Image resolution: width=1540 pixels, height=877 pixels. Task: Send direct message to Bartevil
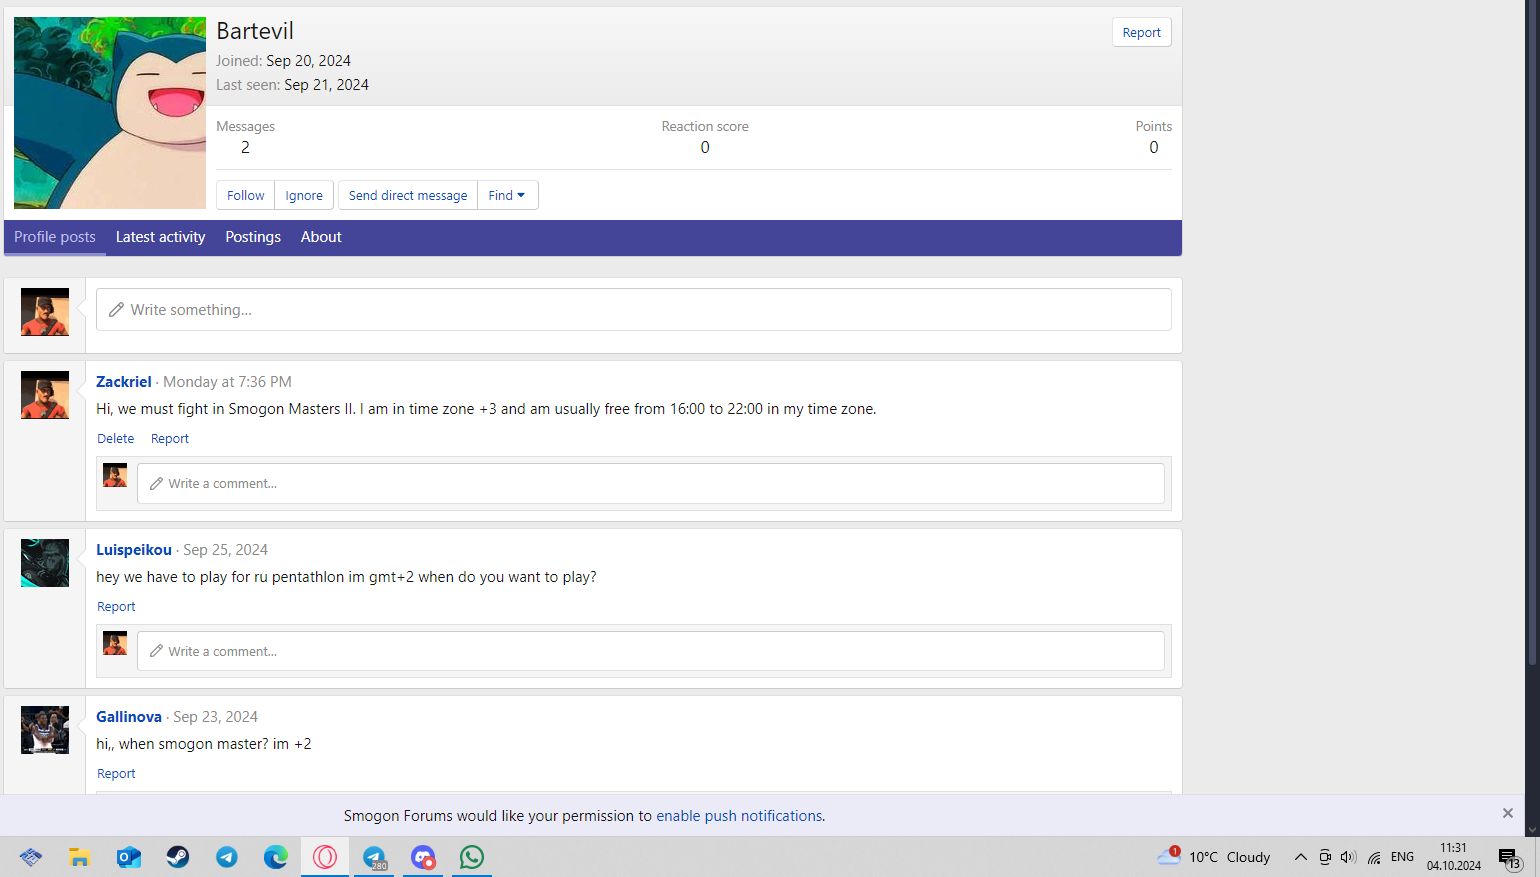click(x=408, y=195)
